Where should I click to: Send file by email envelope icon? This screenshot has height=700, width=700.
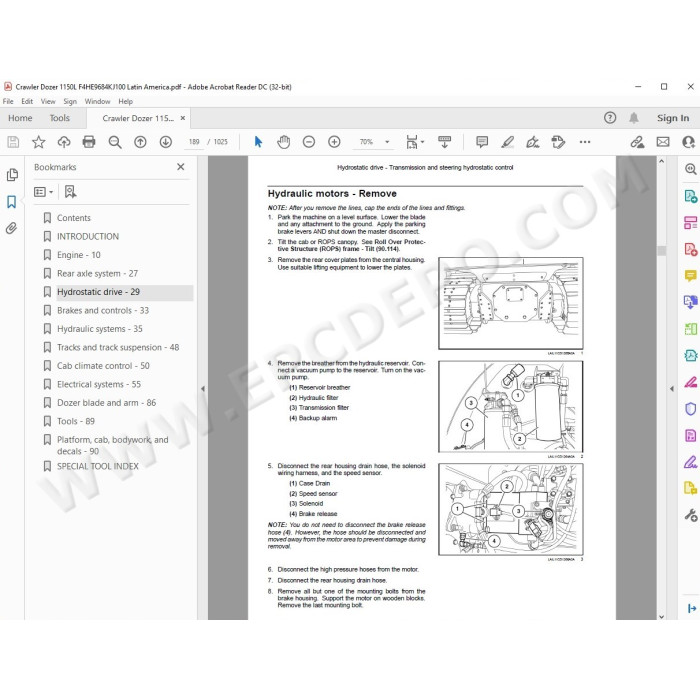click(663, 142)
